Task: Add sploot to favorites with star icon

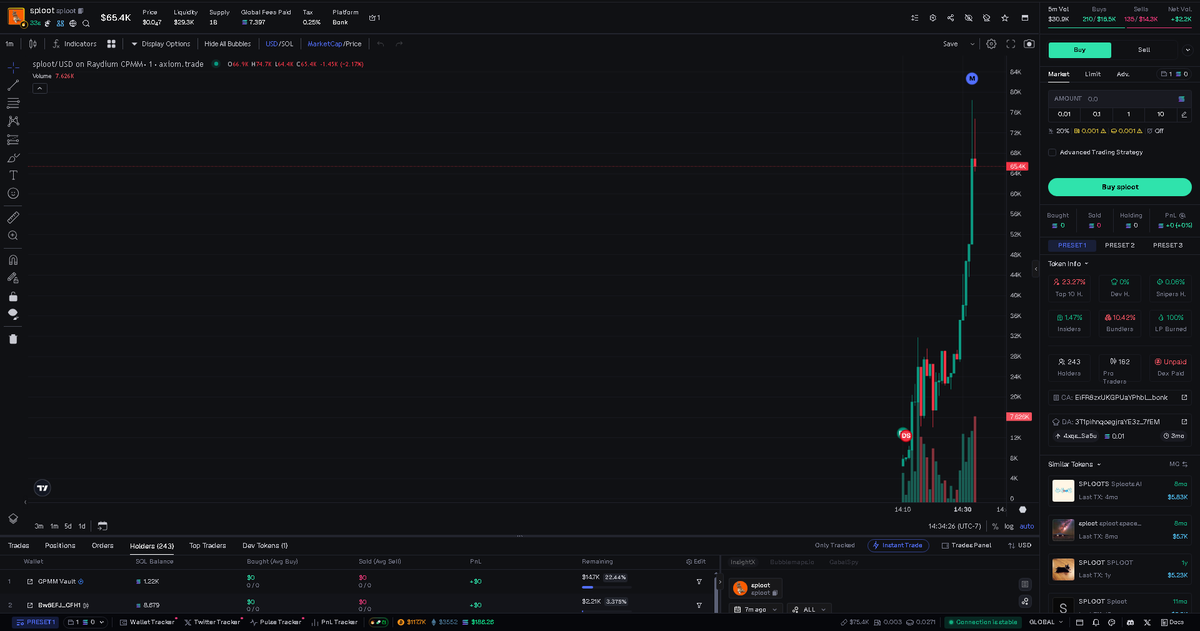Action: 1004,17
